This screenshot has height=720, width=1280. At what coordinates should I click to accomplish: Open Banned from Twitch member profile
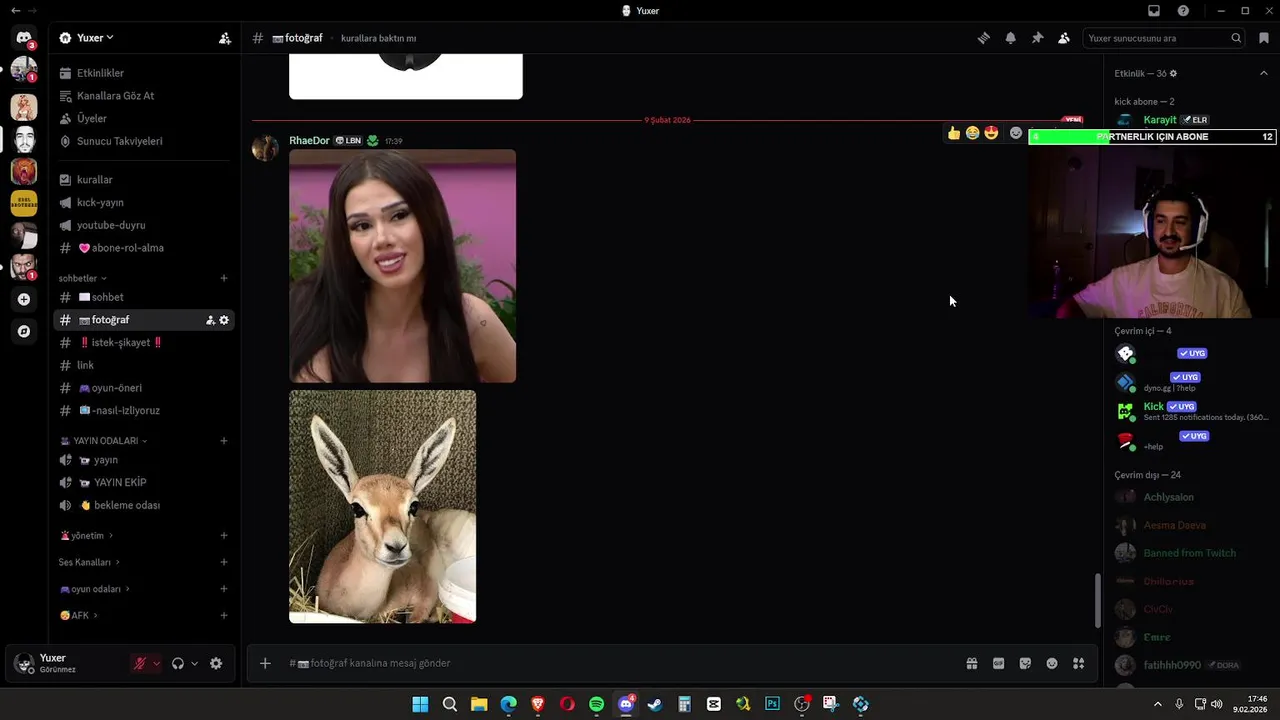[x=1190, y=553]
